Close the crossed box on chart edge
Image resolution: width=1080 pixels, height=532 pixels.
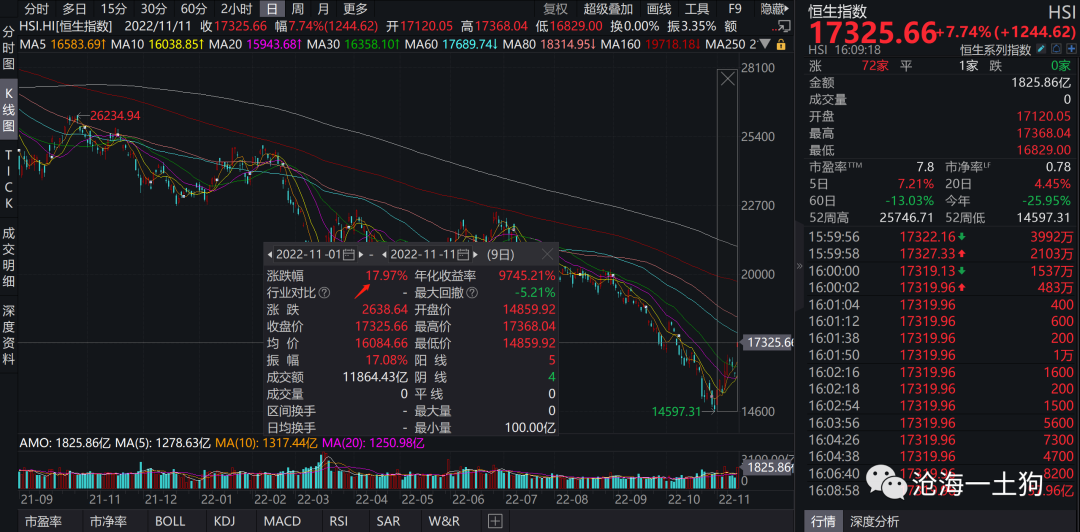click(728, 80)
